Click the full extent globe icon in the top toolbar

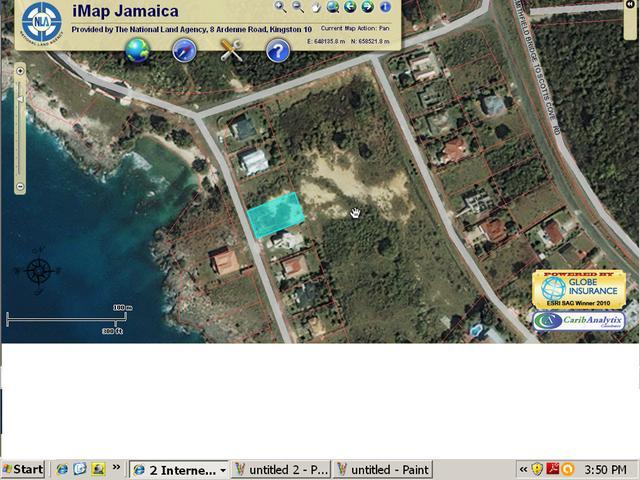pos(332,7)
